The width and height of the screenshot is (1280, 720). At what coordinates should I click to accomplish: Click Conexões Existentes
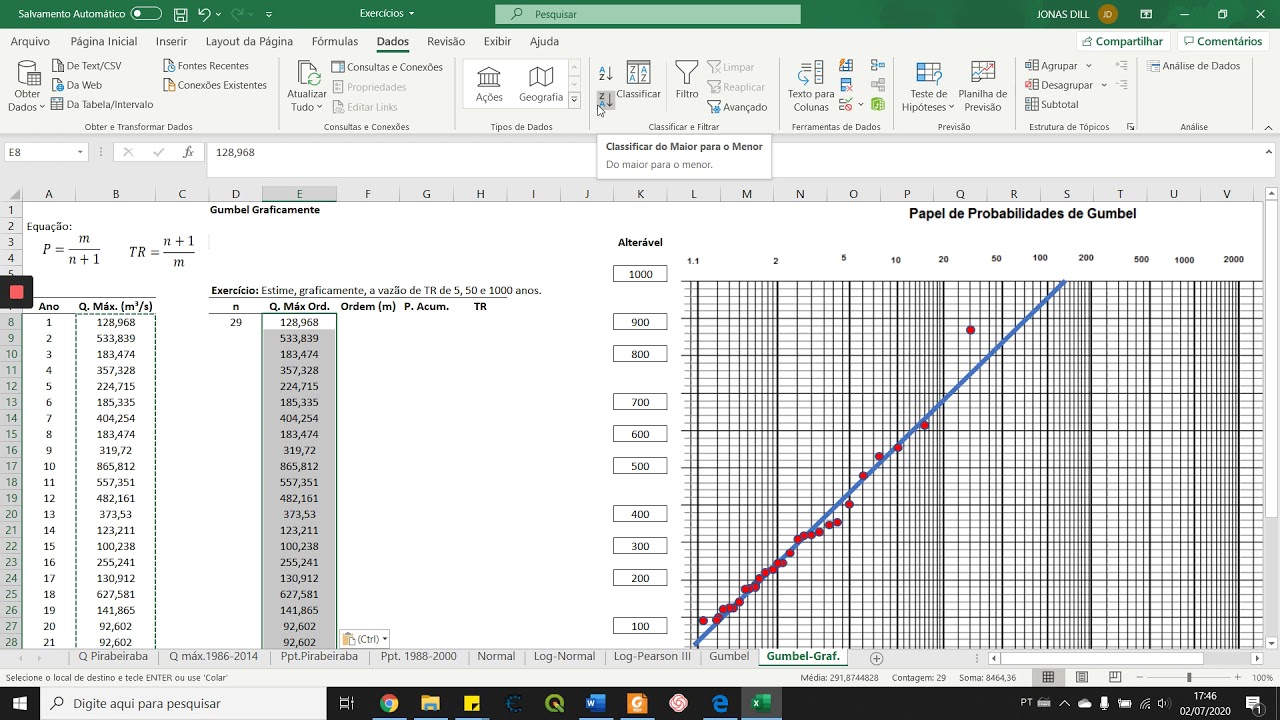(x=214, y=85)
